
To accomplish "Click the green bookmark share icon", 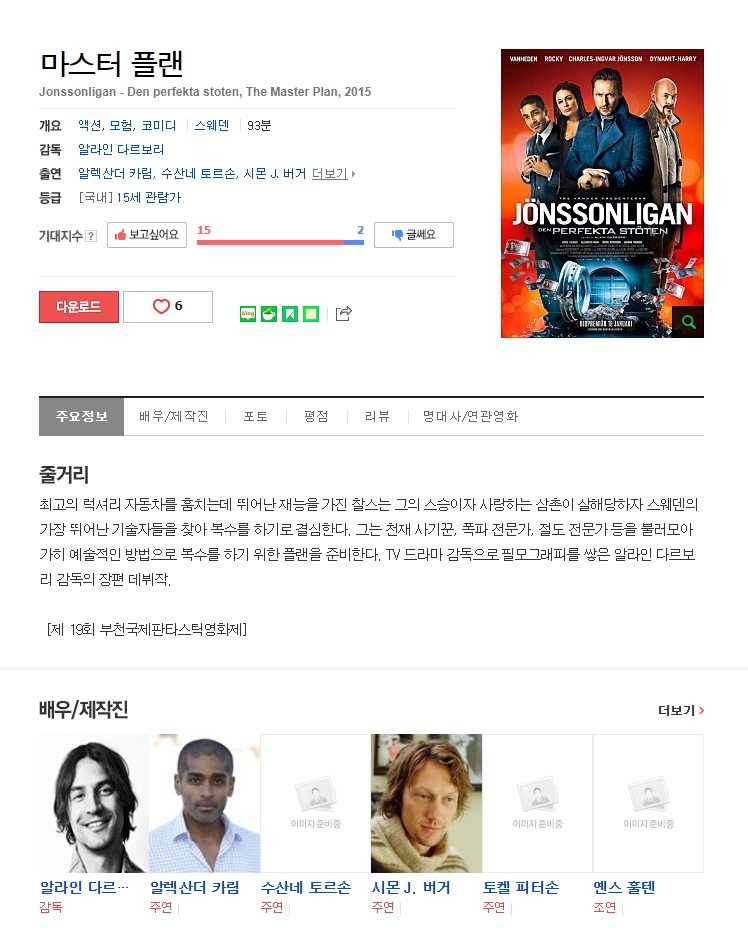I will pyautogui.click(x=290, y=314).
